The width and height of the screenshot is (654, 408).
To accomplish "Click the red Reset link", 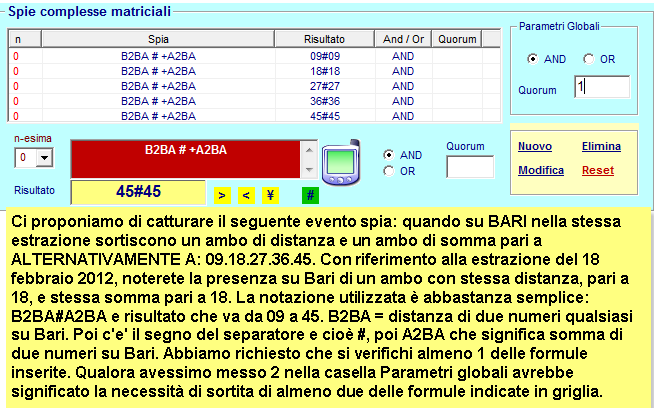I will (598, 170).
